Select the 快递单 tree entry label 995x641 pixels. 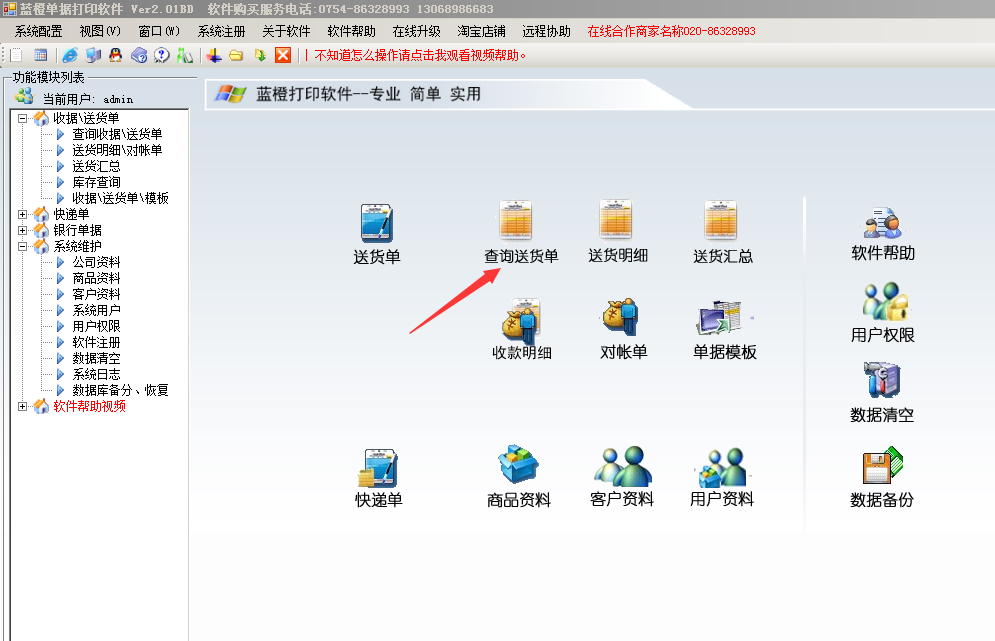[71, 215]
